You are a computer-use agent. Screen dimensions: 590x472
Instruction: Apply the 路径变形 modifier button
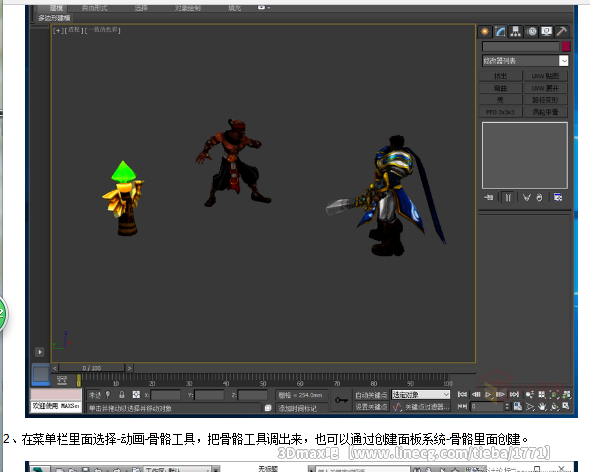coord(545,100)
